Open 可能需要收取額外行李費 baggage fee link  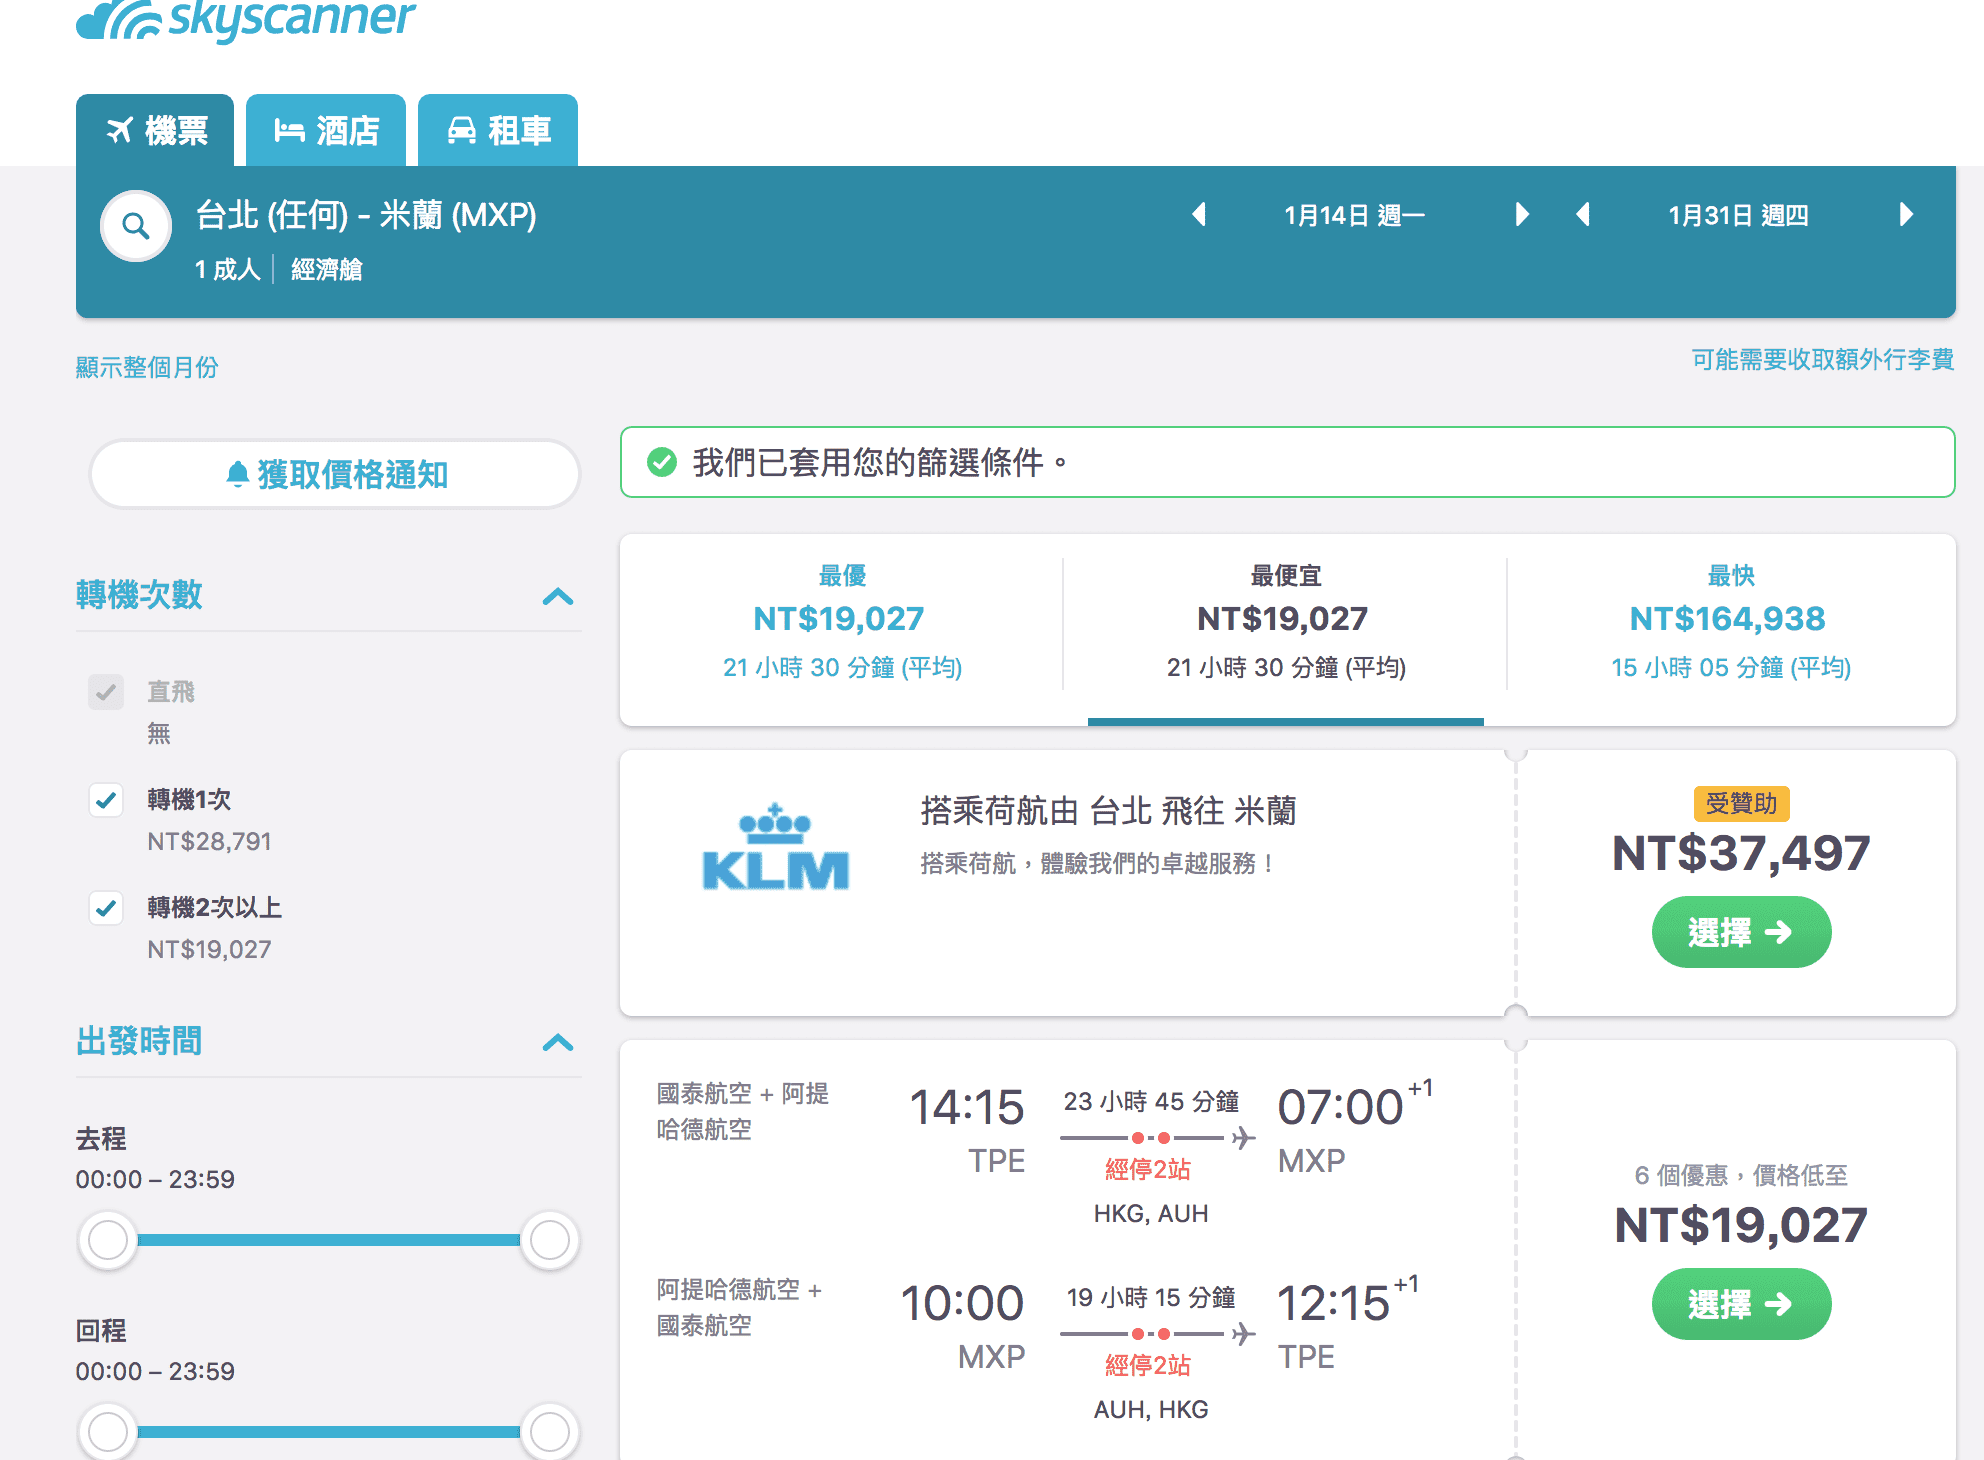(x=1822, y=359)
